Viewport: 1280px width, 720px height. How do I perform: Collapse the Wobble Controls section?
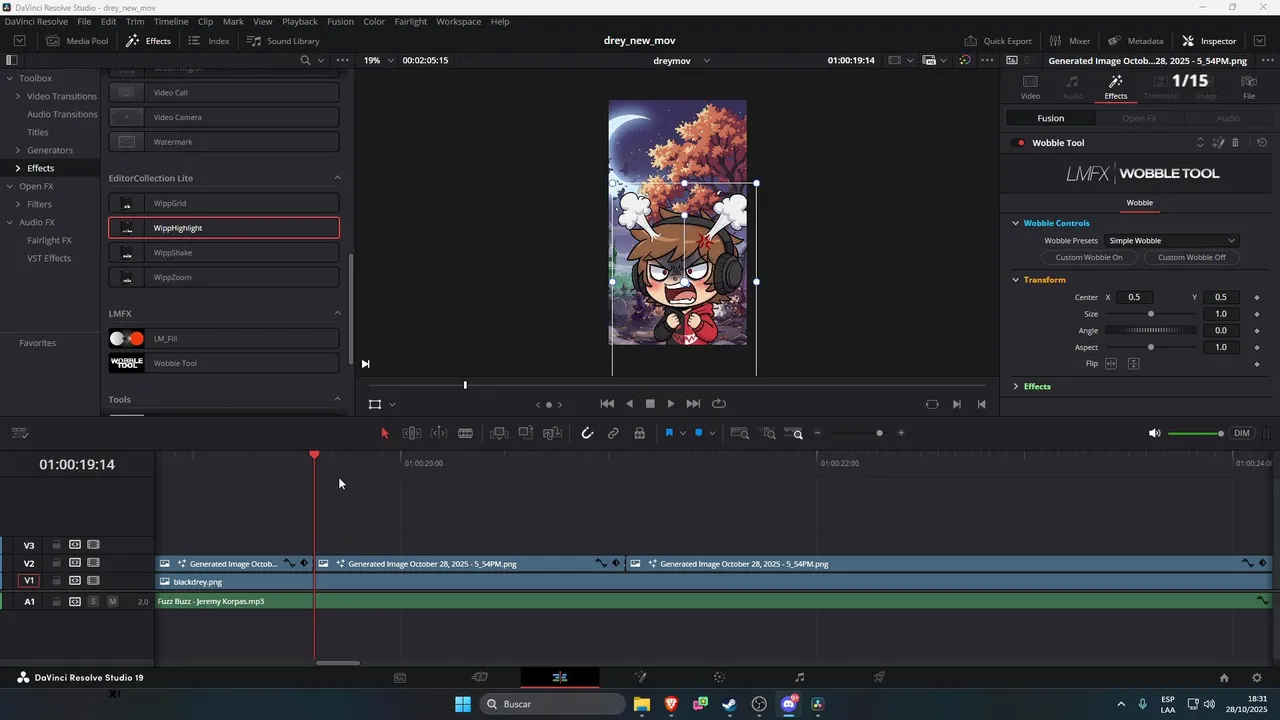[x=1015, y=223]
